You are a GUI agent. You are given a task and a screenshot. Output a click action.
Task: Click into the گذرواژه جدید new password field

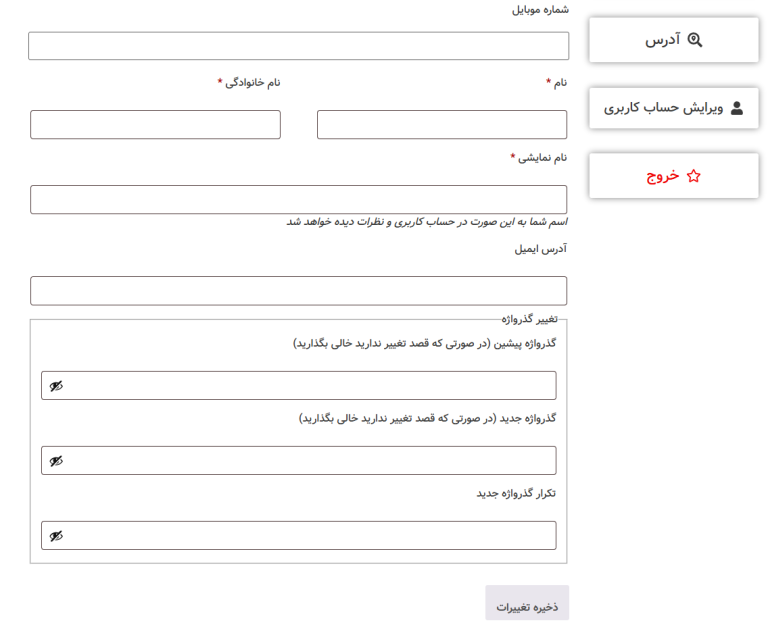(x=299, y=460)
